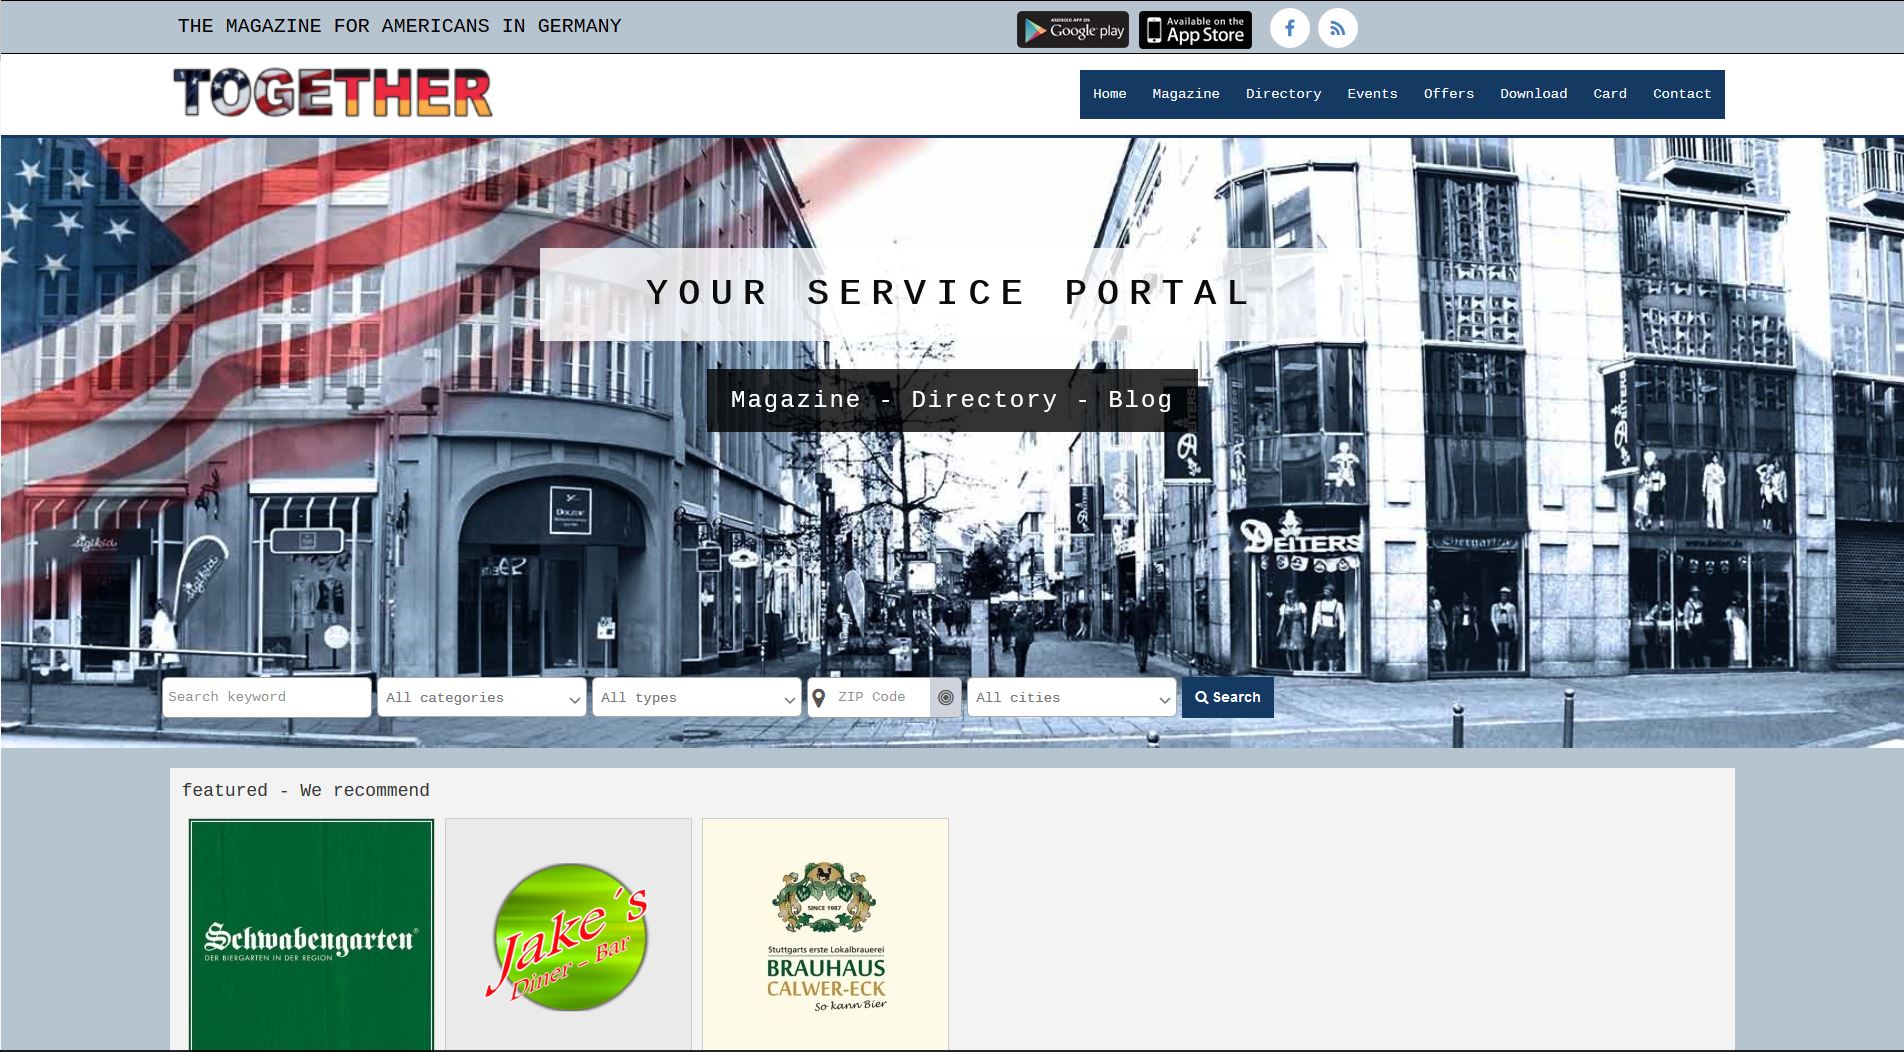Click the 'Magazine - Directory - Blog' banner text
This screenshot has width=1904, height=1052.
(951, 400)
